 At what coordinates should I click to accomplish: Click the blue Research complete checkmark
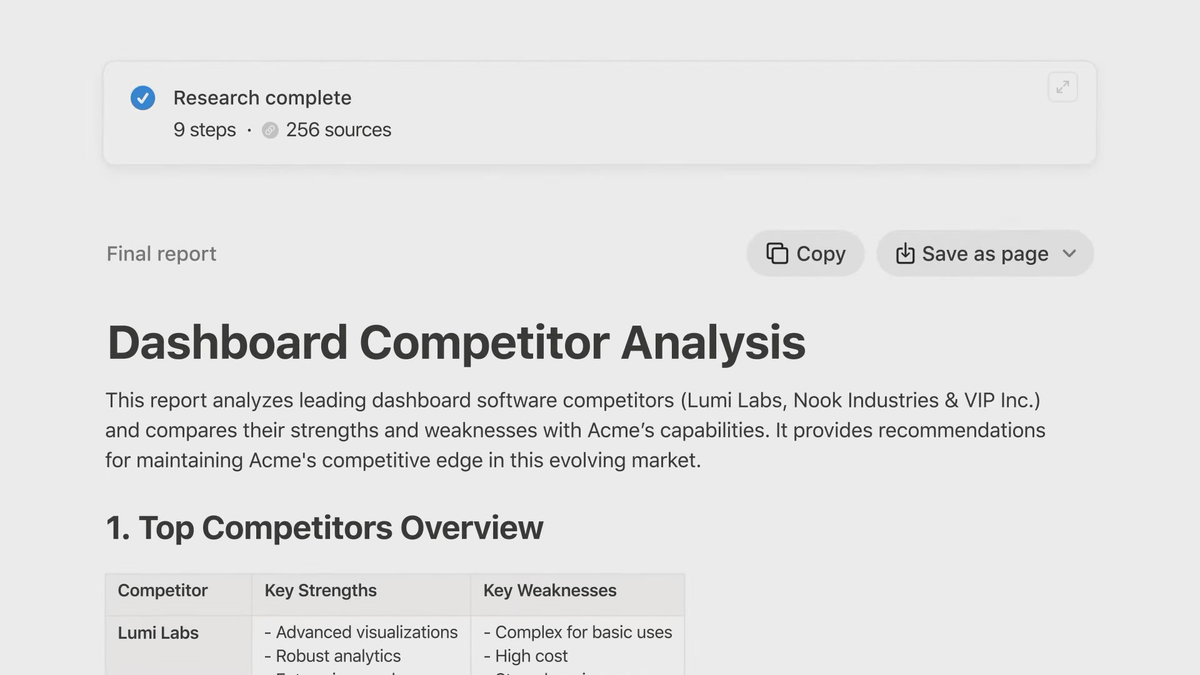pyautogui.click(x=143, y=98)
